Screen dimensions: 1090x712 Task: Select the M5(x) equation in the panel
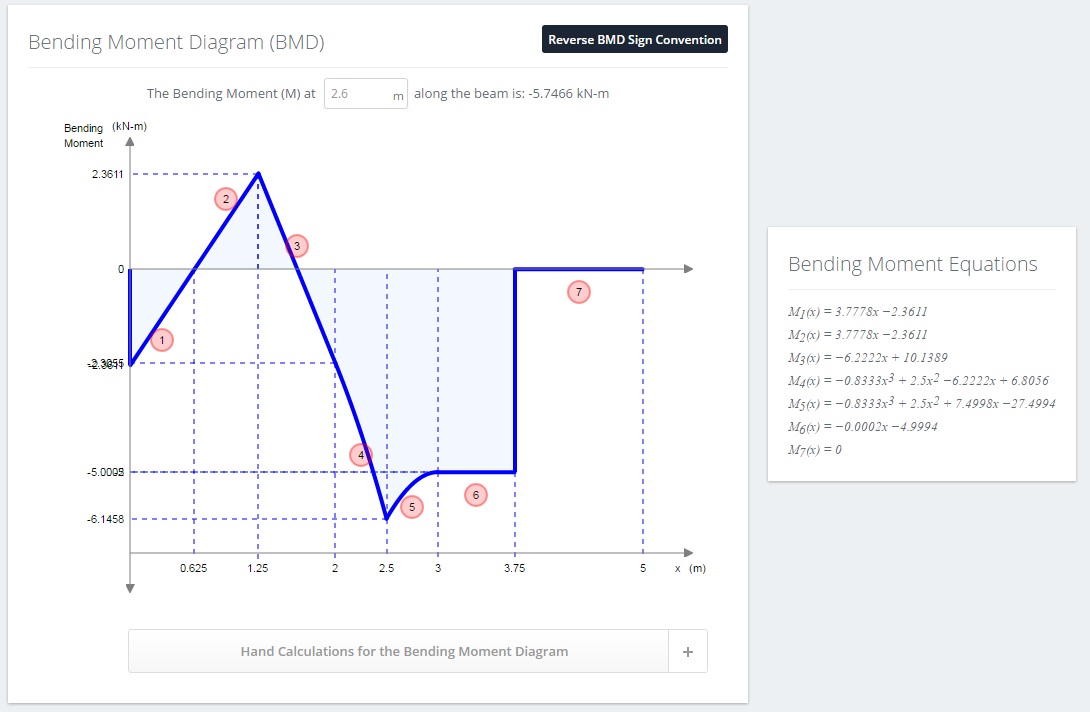[x=921, y=403]
